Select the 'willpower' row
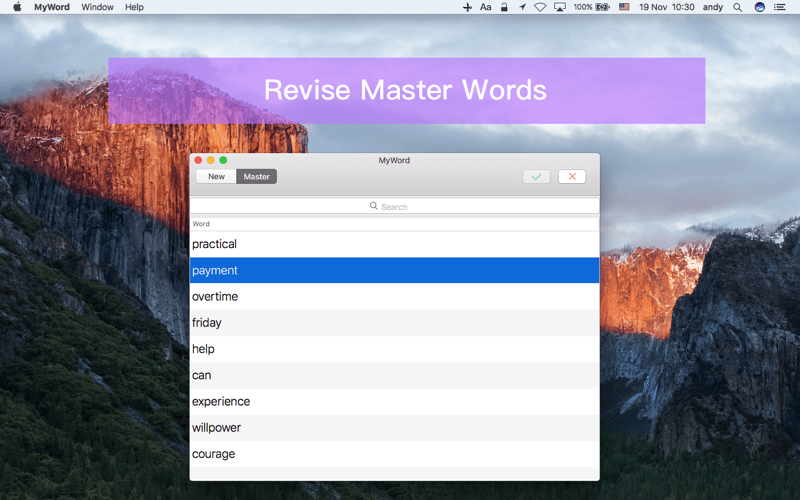This screenshot has height=500, width=800. pos(394,428)
